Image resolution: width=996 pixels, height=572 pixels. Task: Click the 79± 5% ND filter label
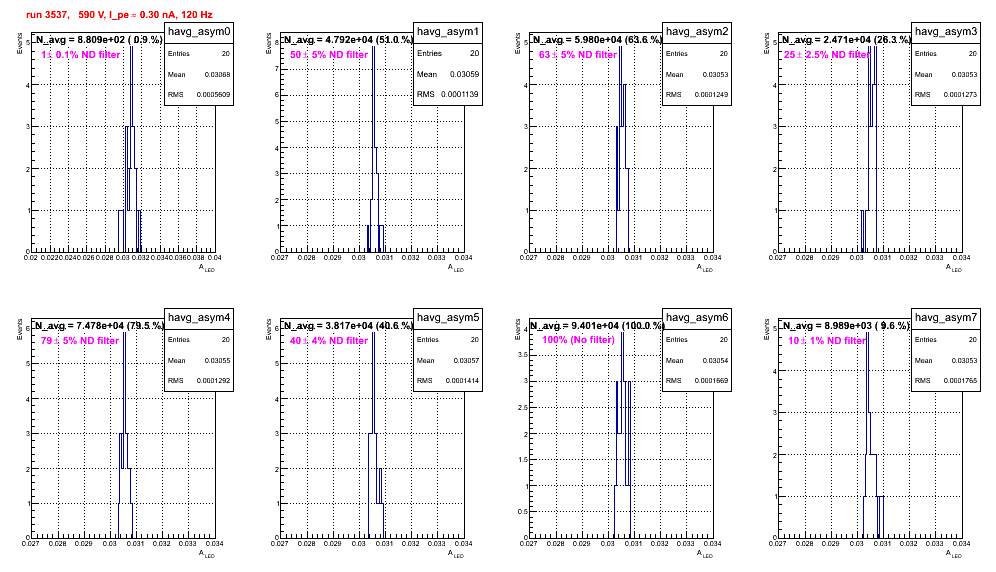tap(80, 341)
